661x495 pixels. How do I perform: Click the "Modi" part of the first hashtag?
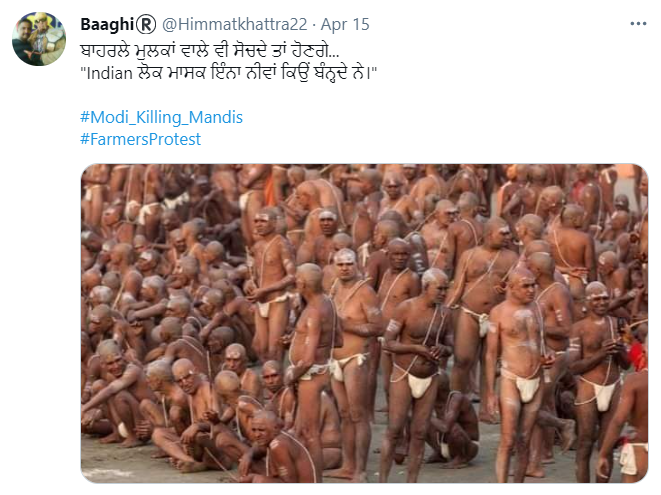[x=107, y=117]
